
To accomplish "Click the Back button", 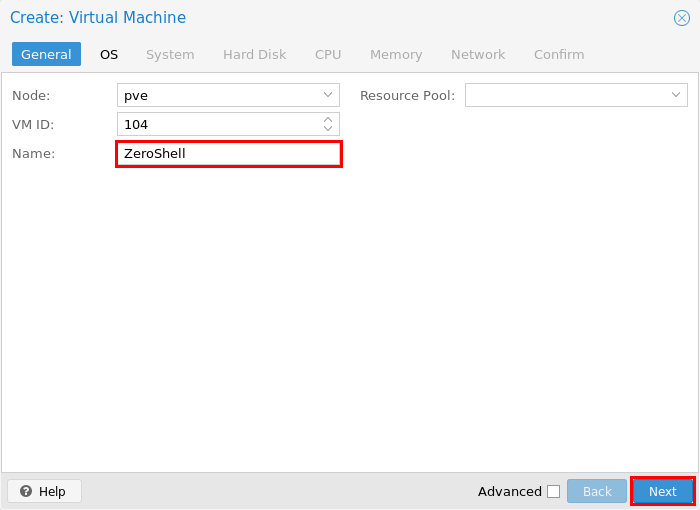I will point(597,491).
